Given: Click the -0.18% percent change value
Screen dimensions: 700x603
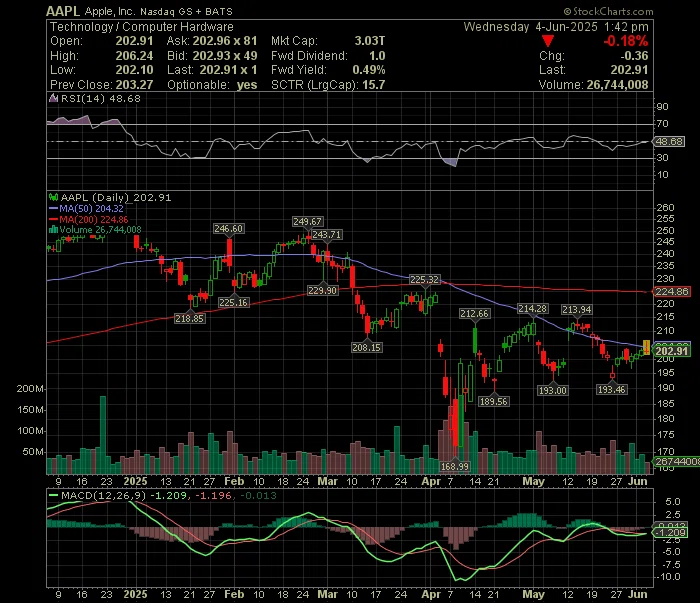Looking at the screenshot, I should [625, 41].
